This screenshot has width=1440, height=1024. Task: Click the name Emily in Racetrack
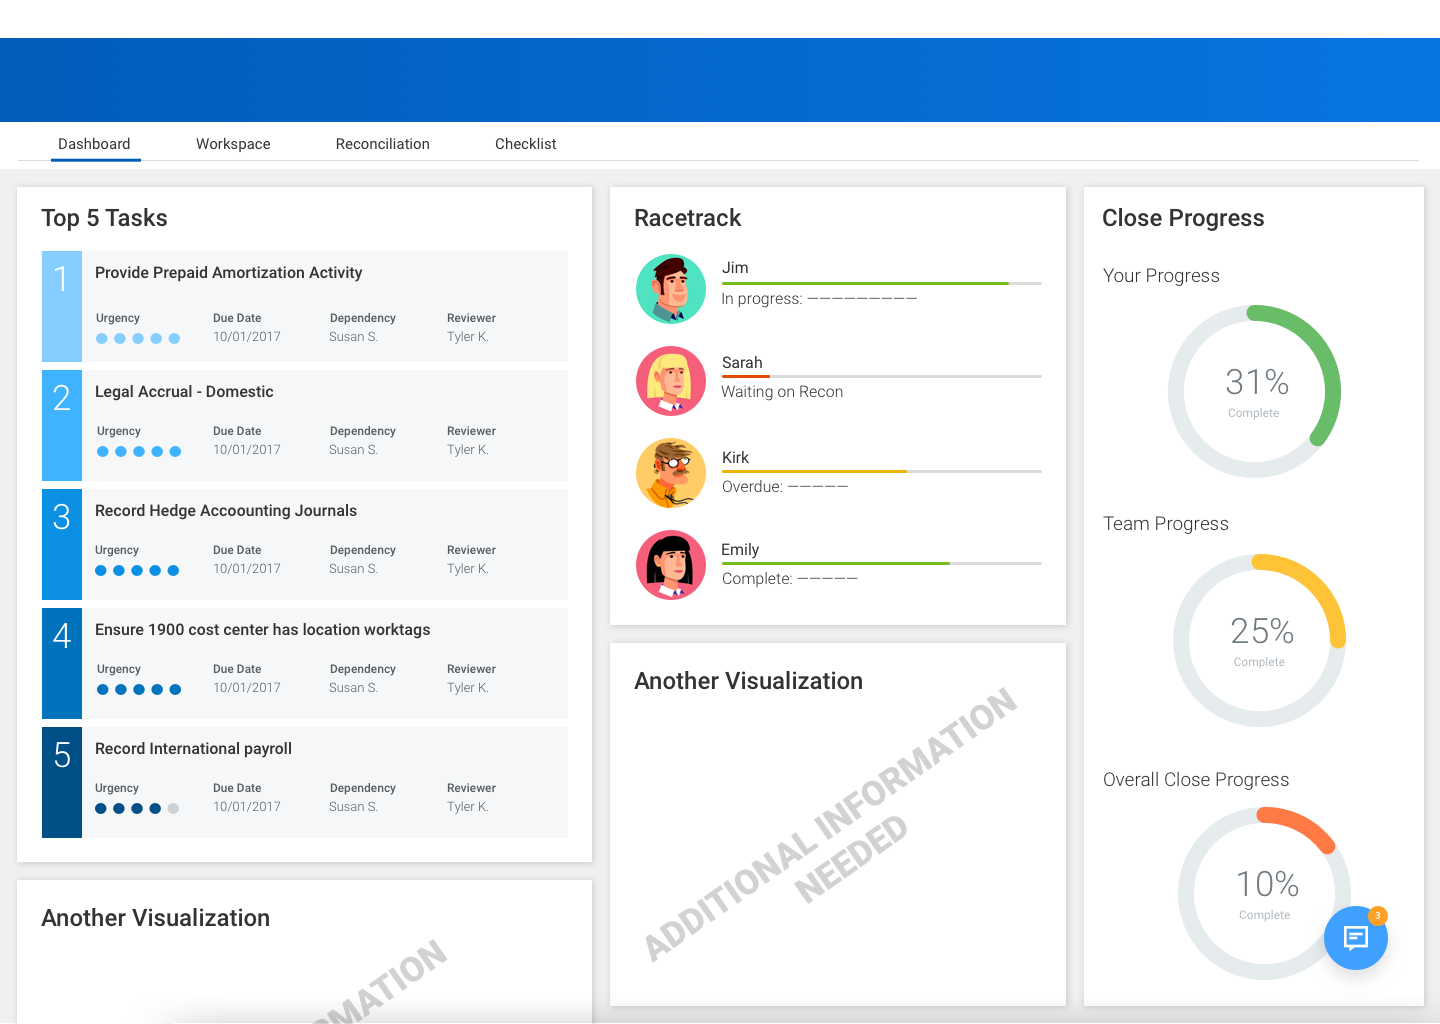[740, 550]
